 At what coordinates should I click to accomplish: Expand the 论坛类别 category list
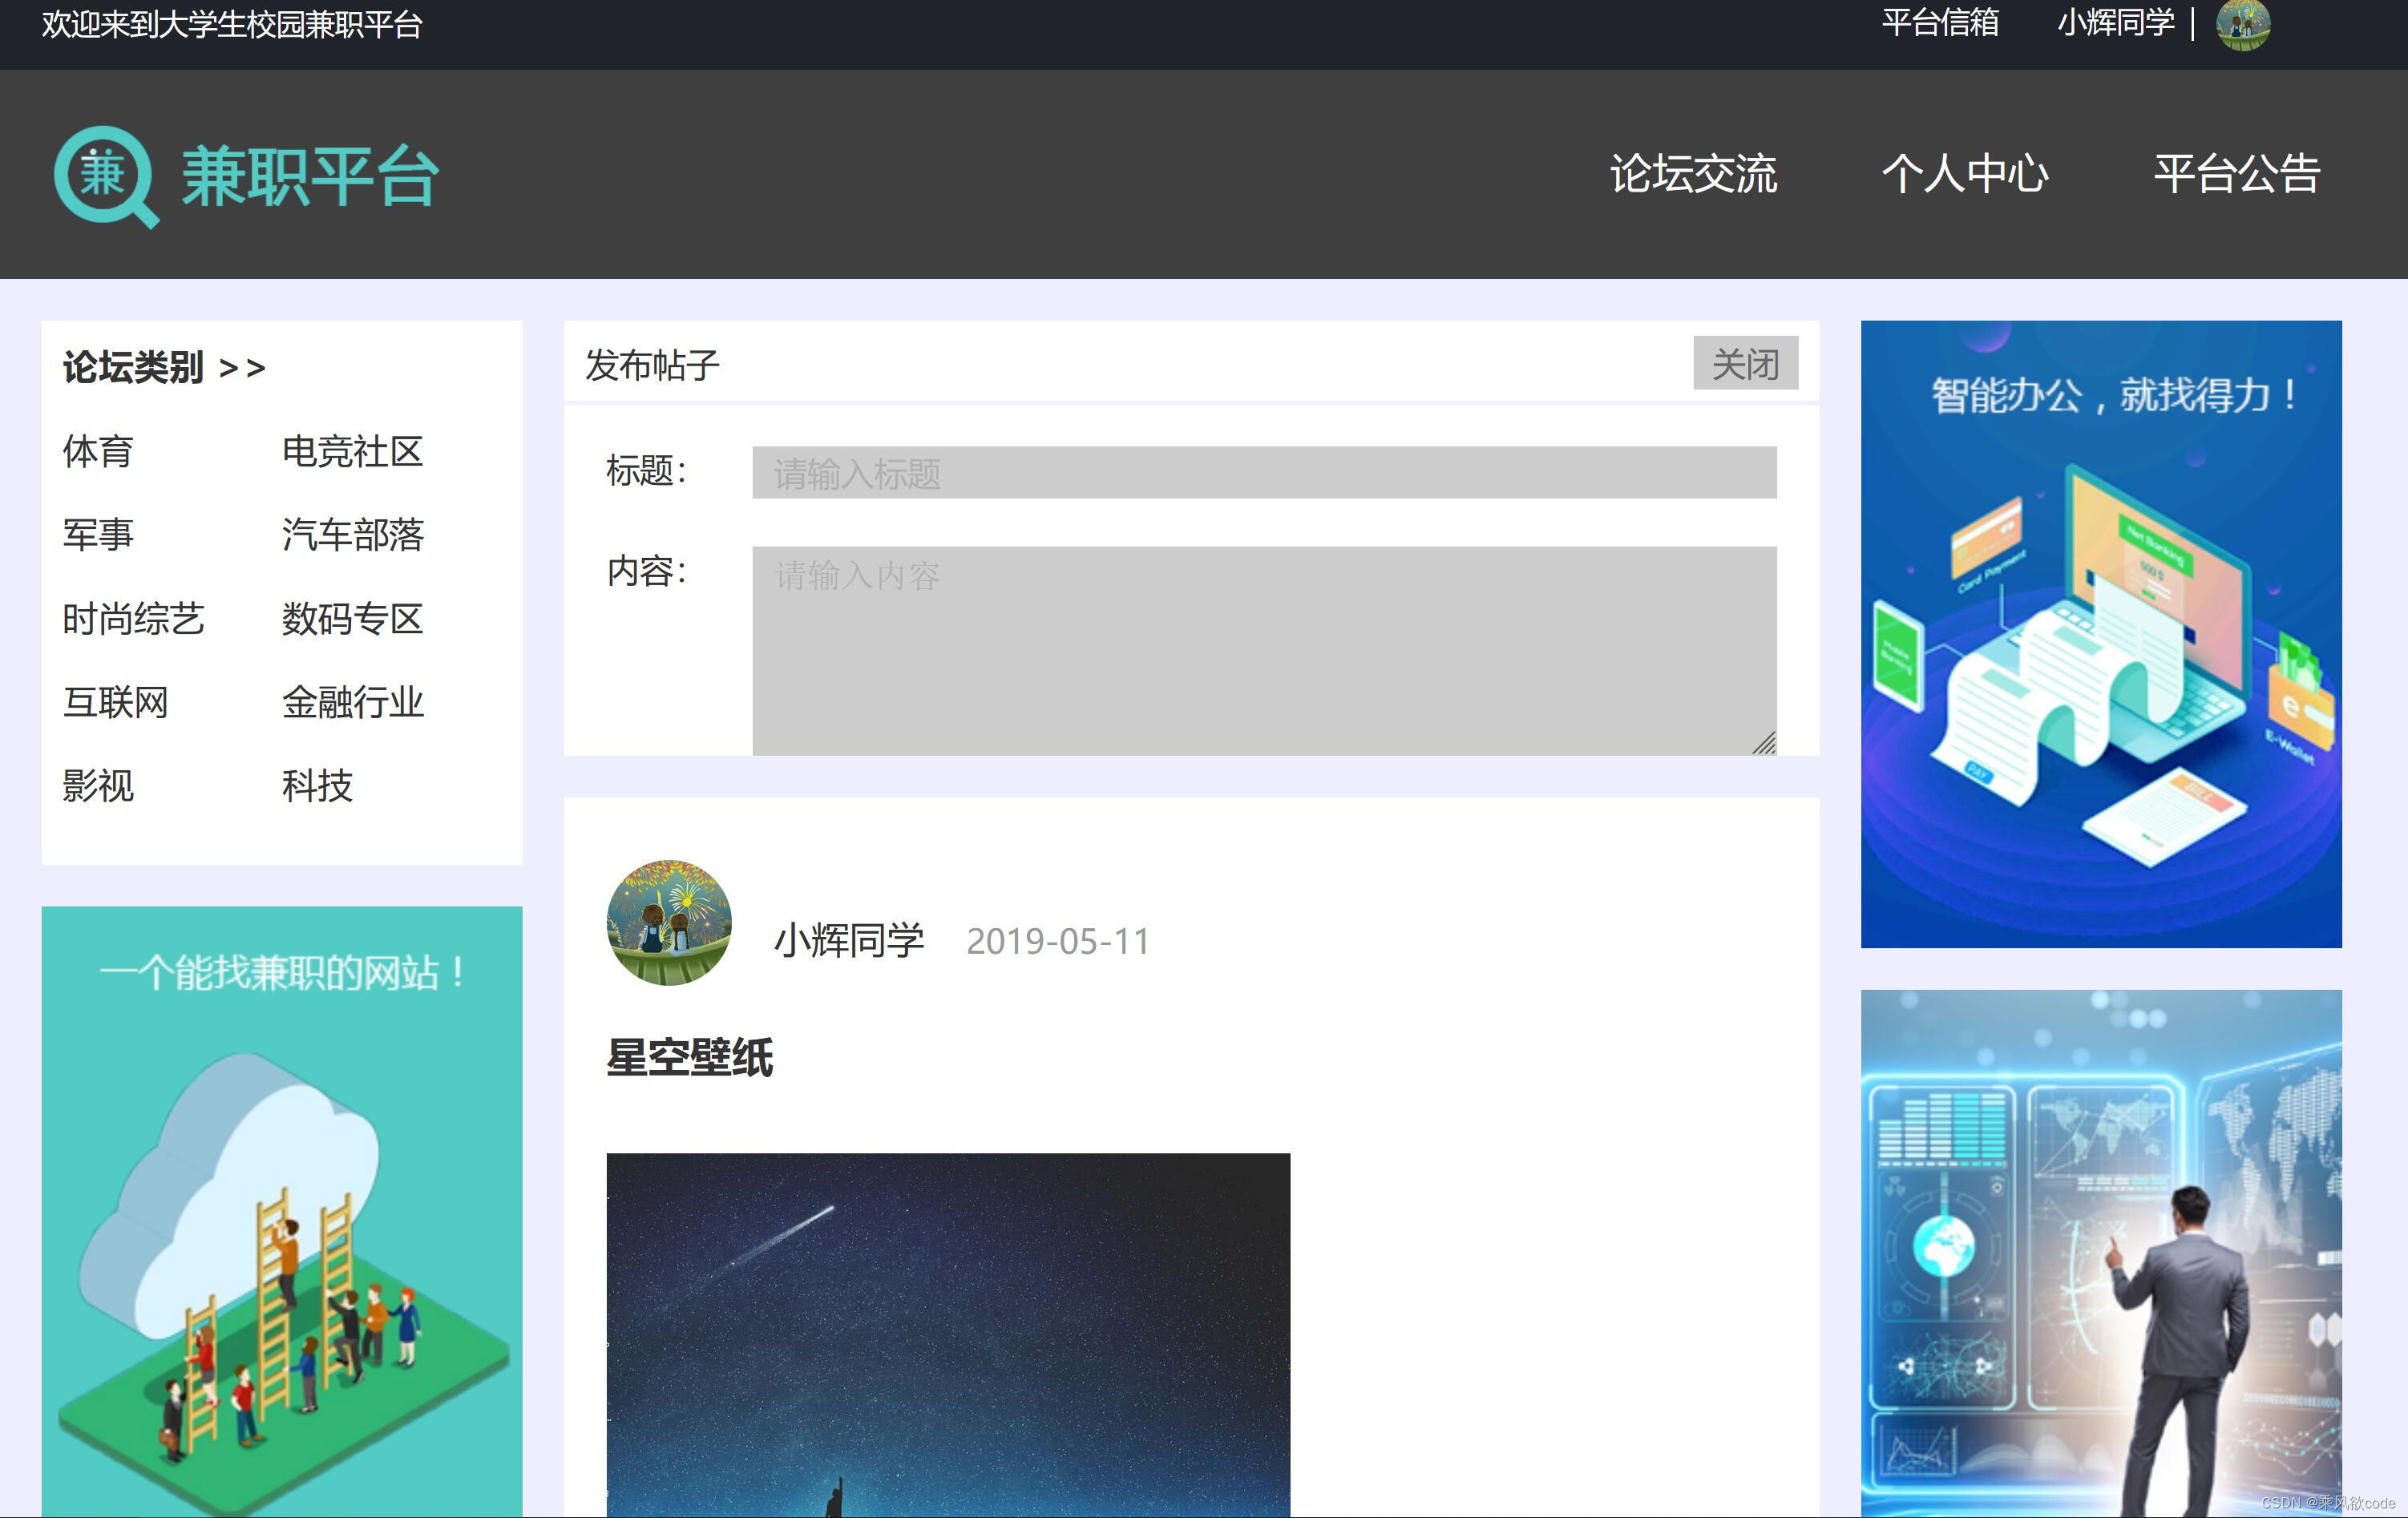point(163,368)
